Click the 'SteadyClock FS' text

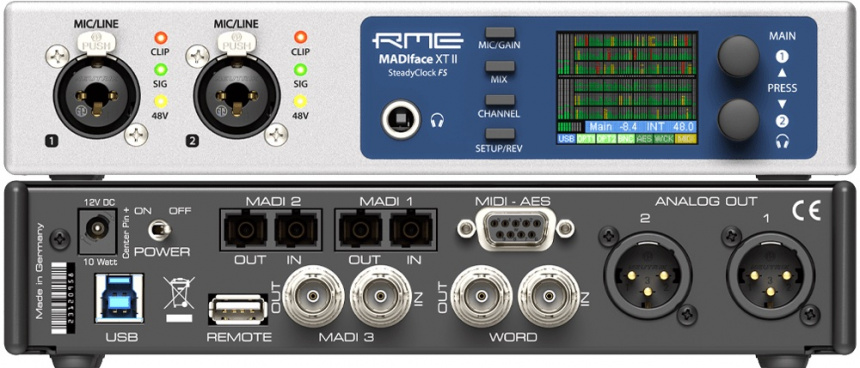(x=417, y=74)
